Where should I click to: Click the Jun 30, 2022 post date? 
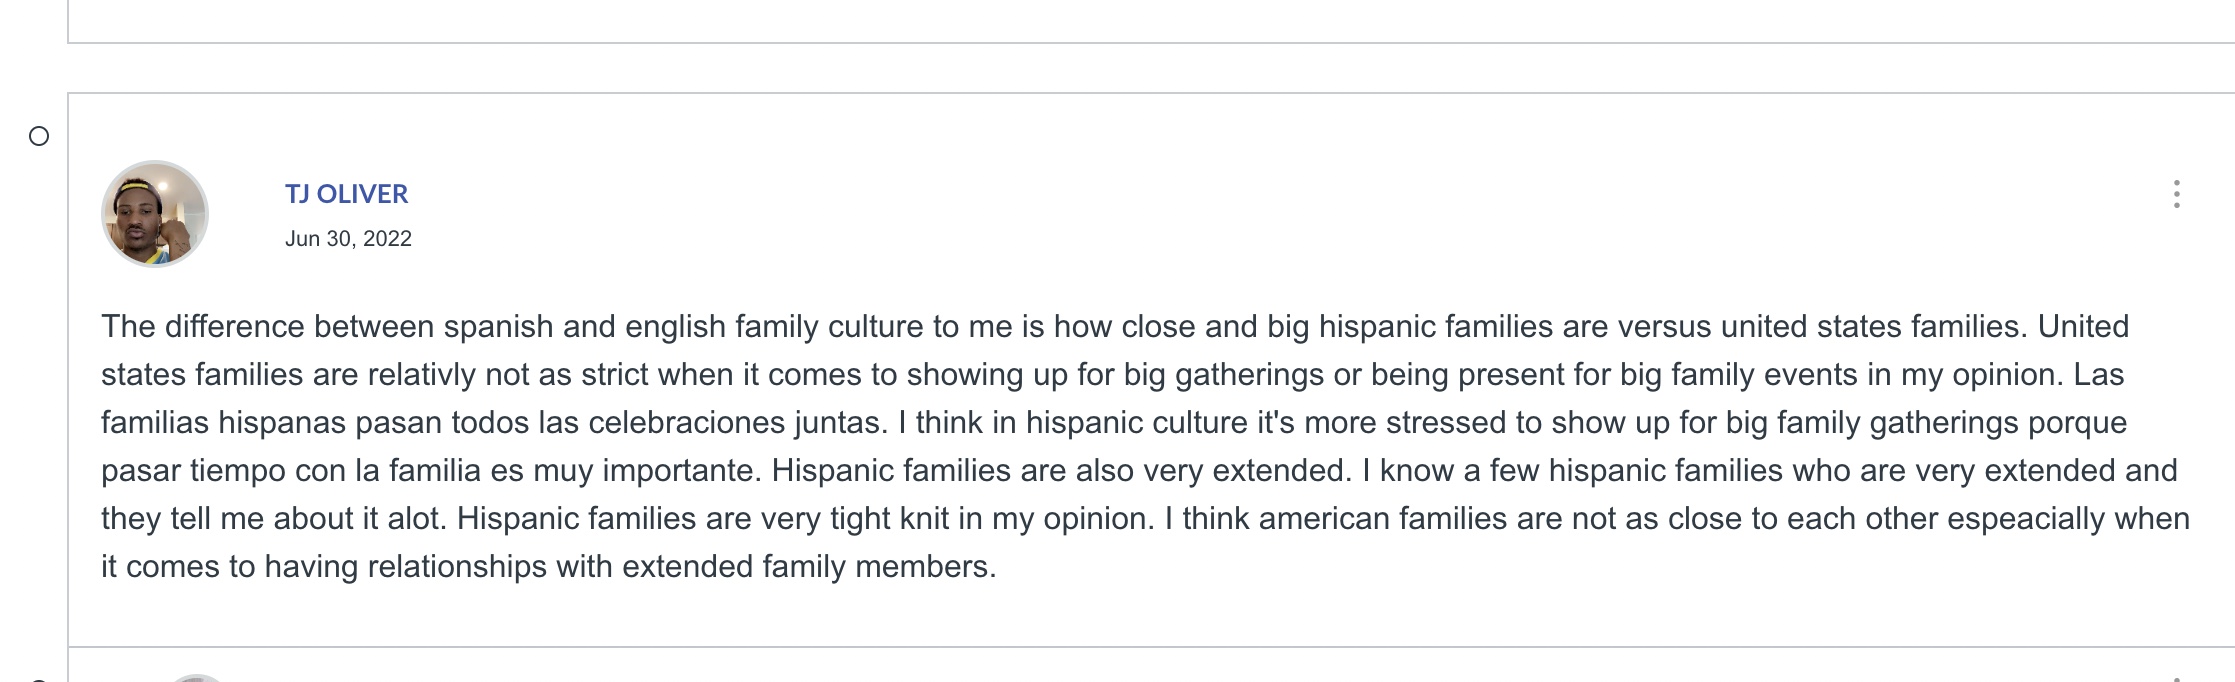click(x=348, y=239)
